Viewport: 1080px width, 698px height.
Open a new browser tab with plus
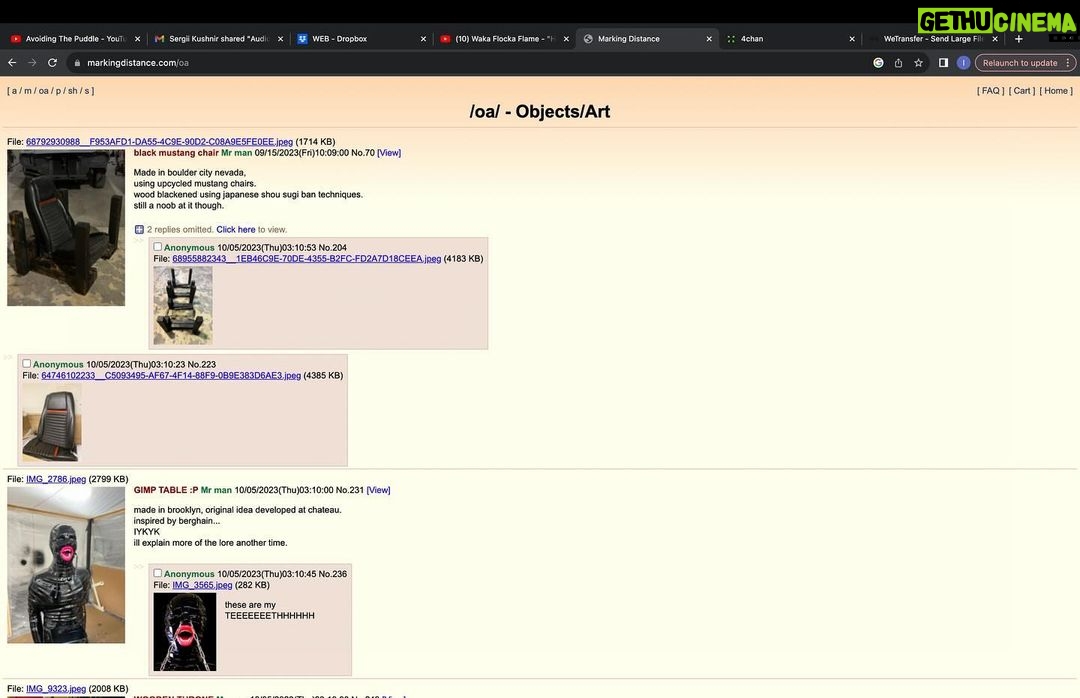point(1019,39)
